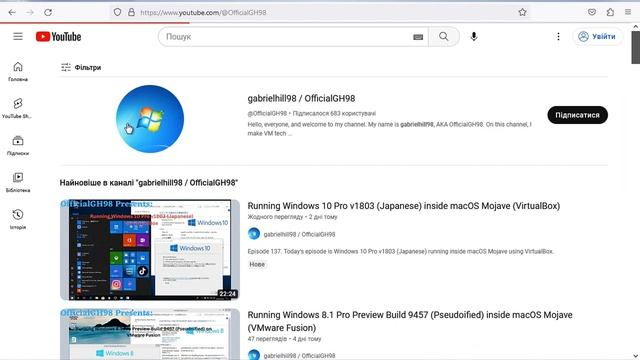
Task: Click channel avatar under Windows 8.1 video
Action: [x=254, y=355]
